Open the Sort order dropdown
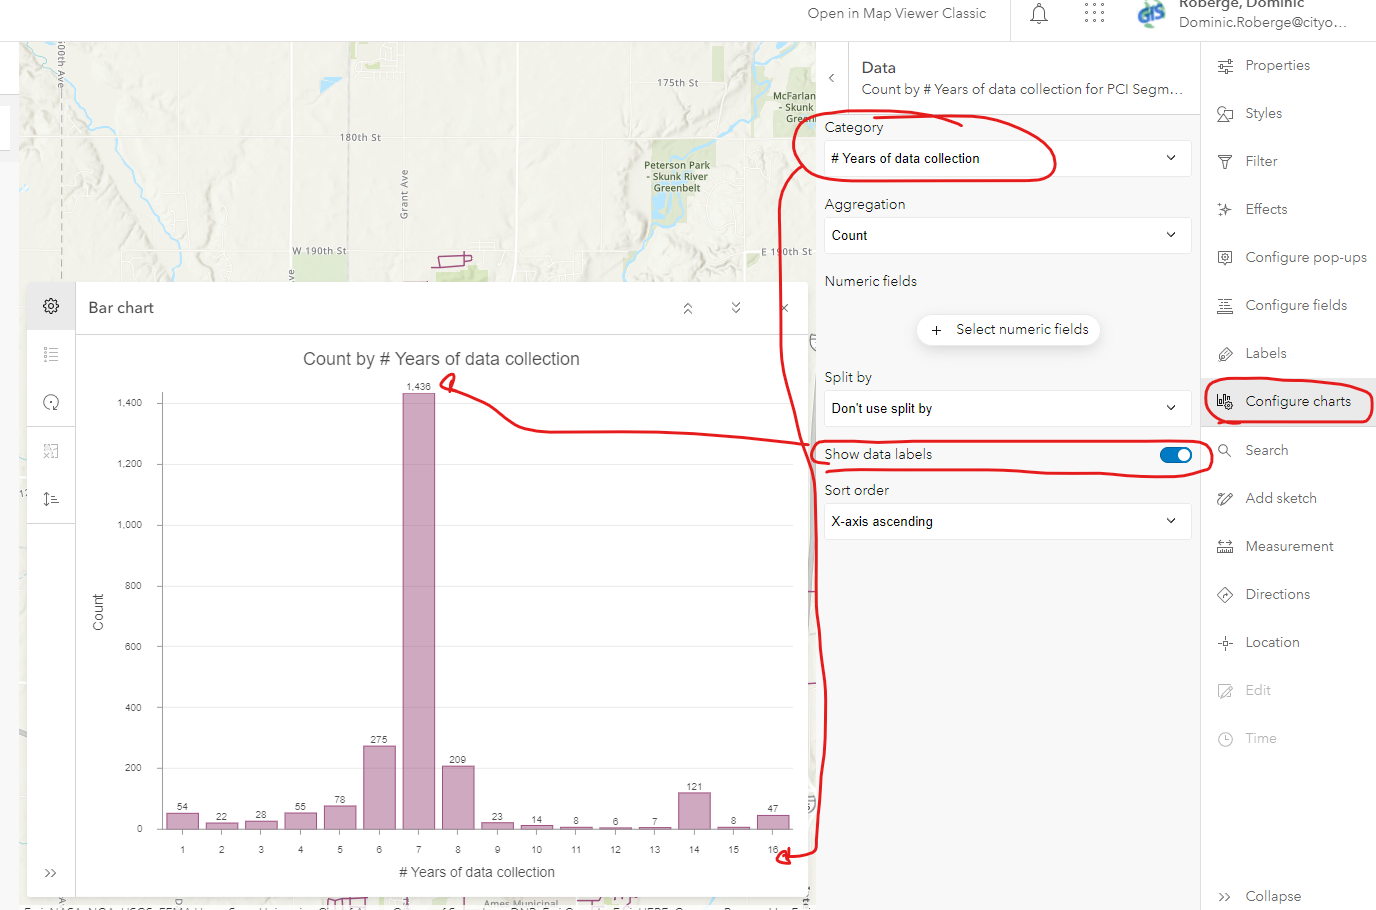This screenshot has width=1376, height=910. click(x=1006, y=522)
